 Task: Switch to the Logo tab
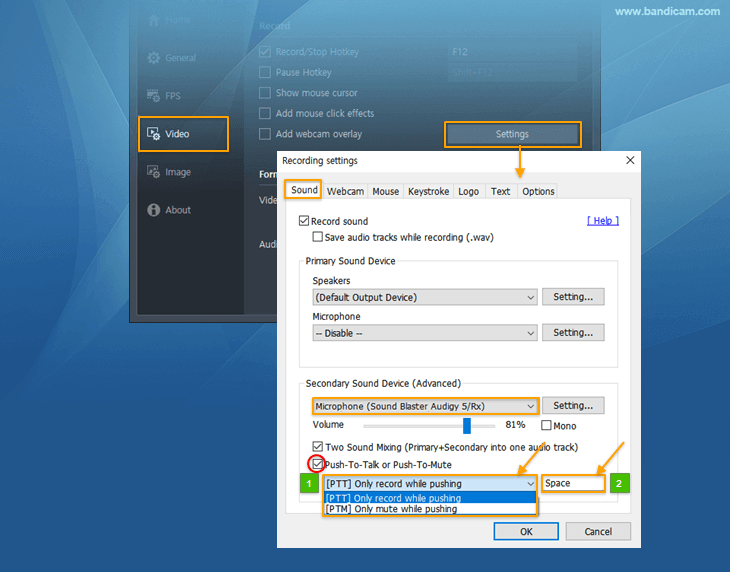pos(468,191)
